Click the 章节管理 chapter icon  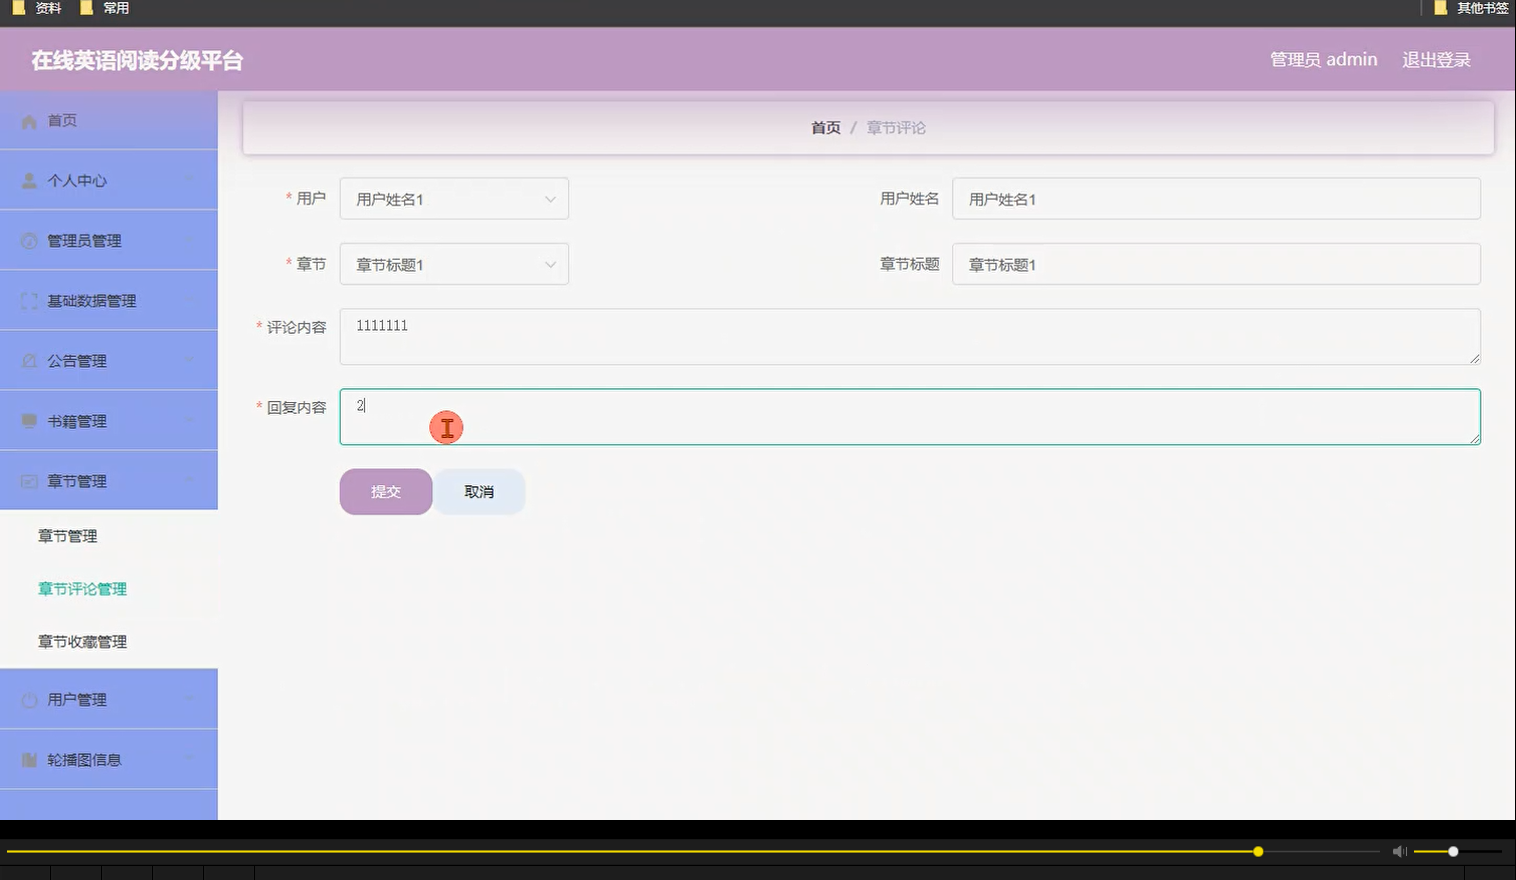coord(28,480)
